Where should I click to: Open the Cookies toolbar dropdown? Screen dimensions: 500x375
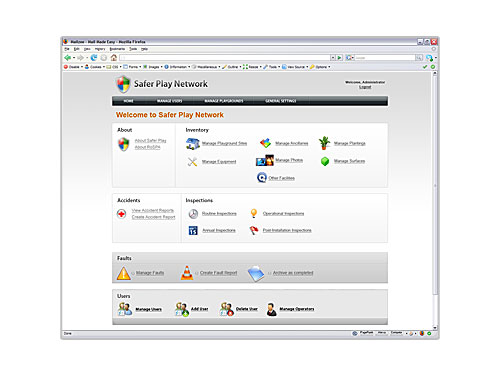point(95,67)
